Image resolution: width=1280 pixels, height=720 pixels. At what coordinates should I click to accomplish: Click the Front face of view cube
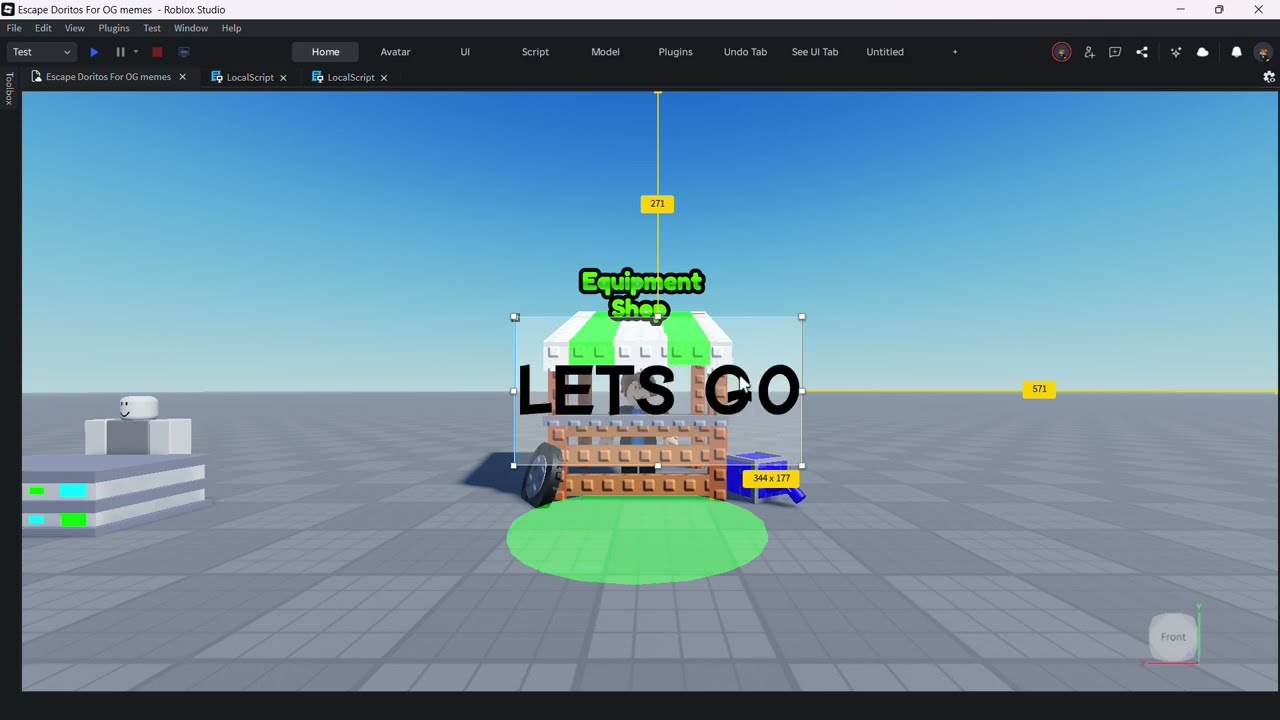(1173, 637)
